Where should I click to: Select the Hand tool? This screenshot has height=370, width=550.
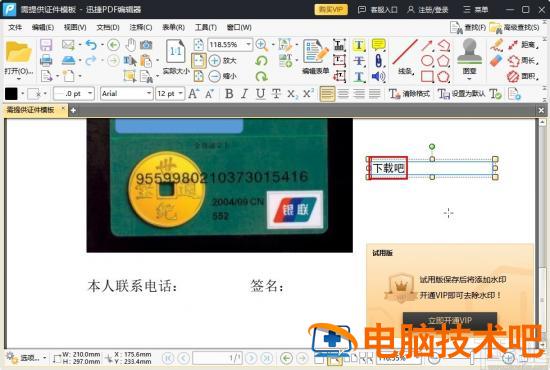(130, 45)
